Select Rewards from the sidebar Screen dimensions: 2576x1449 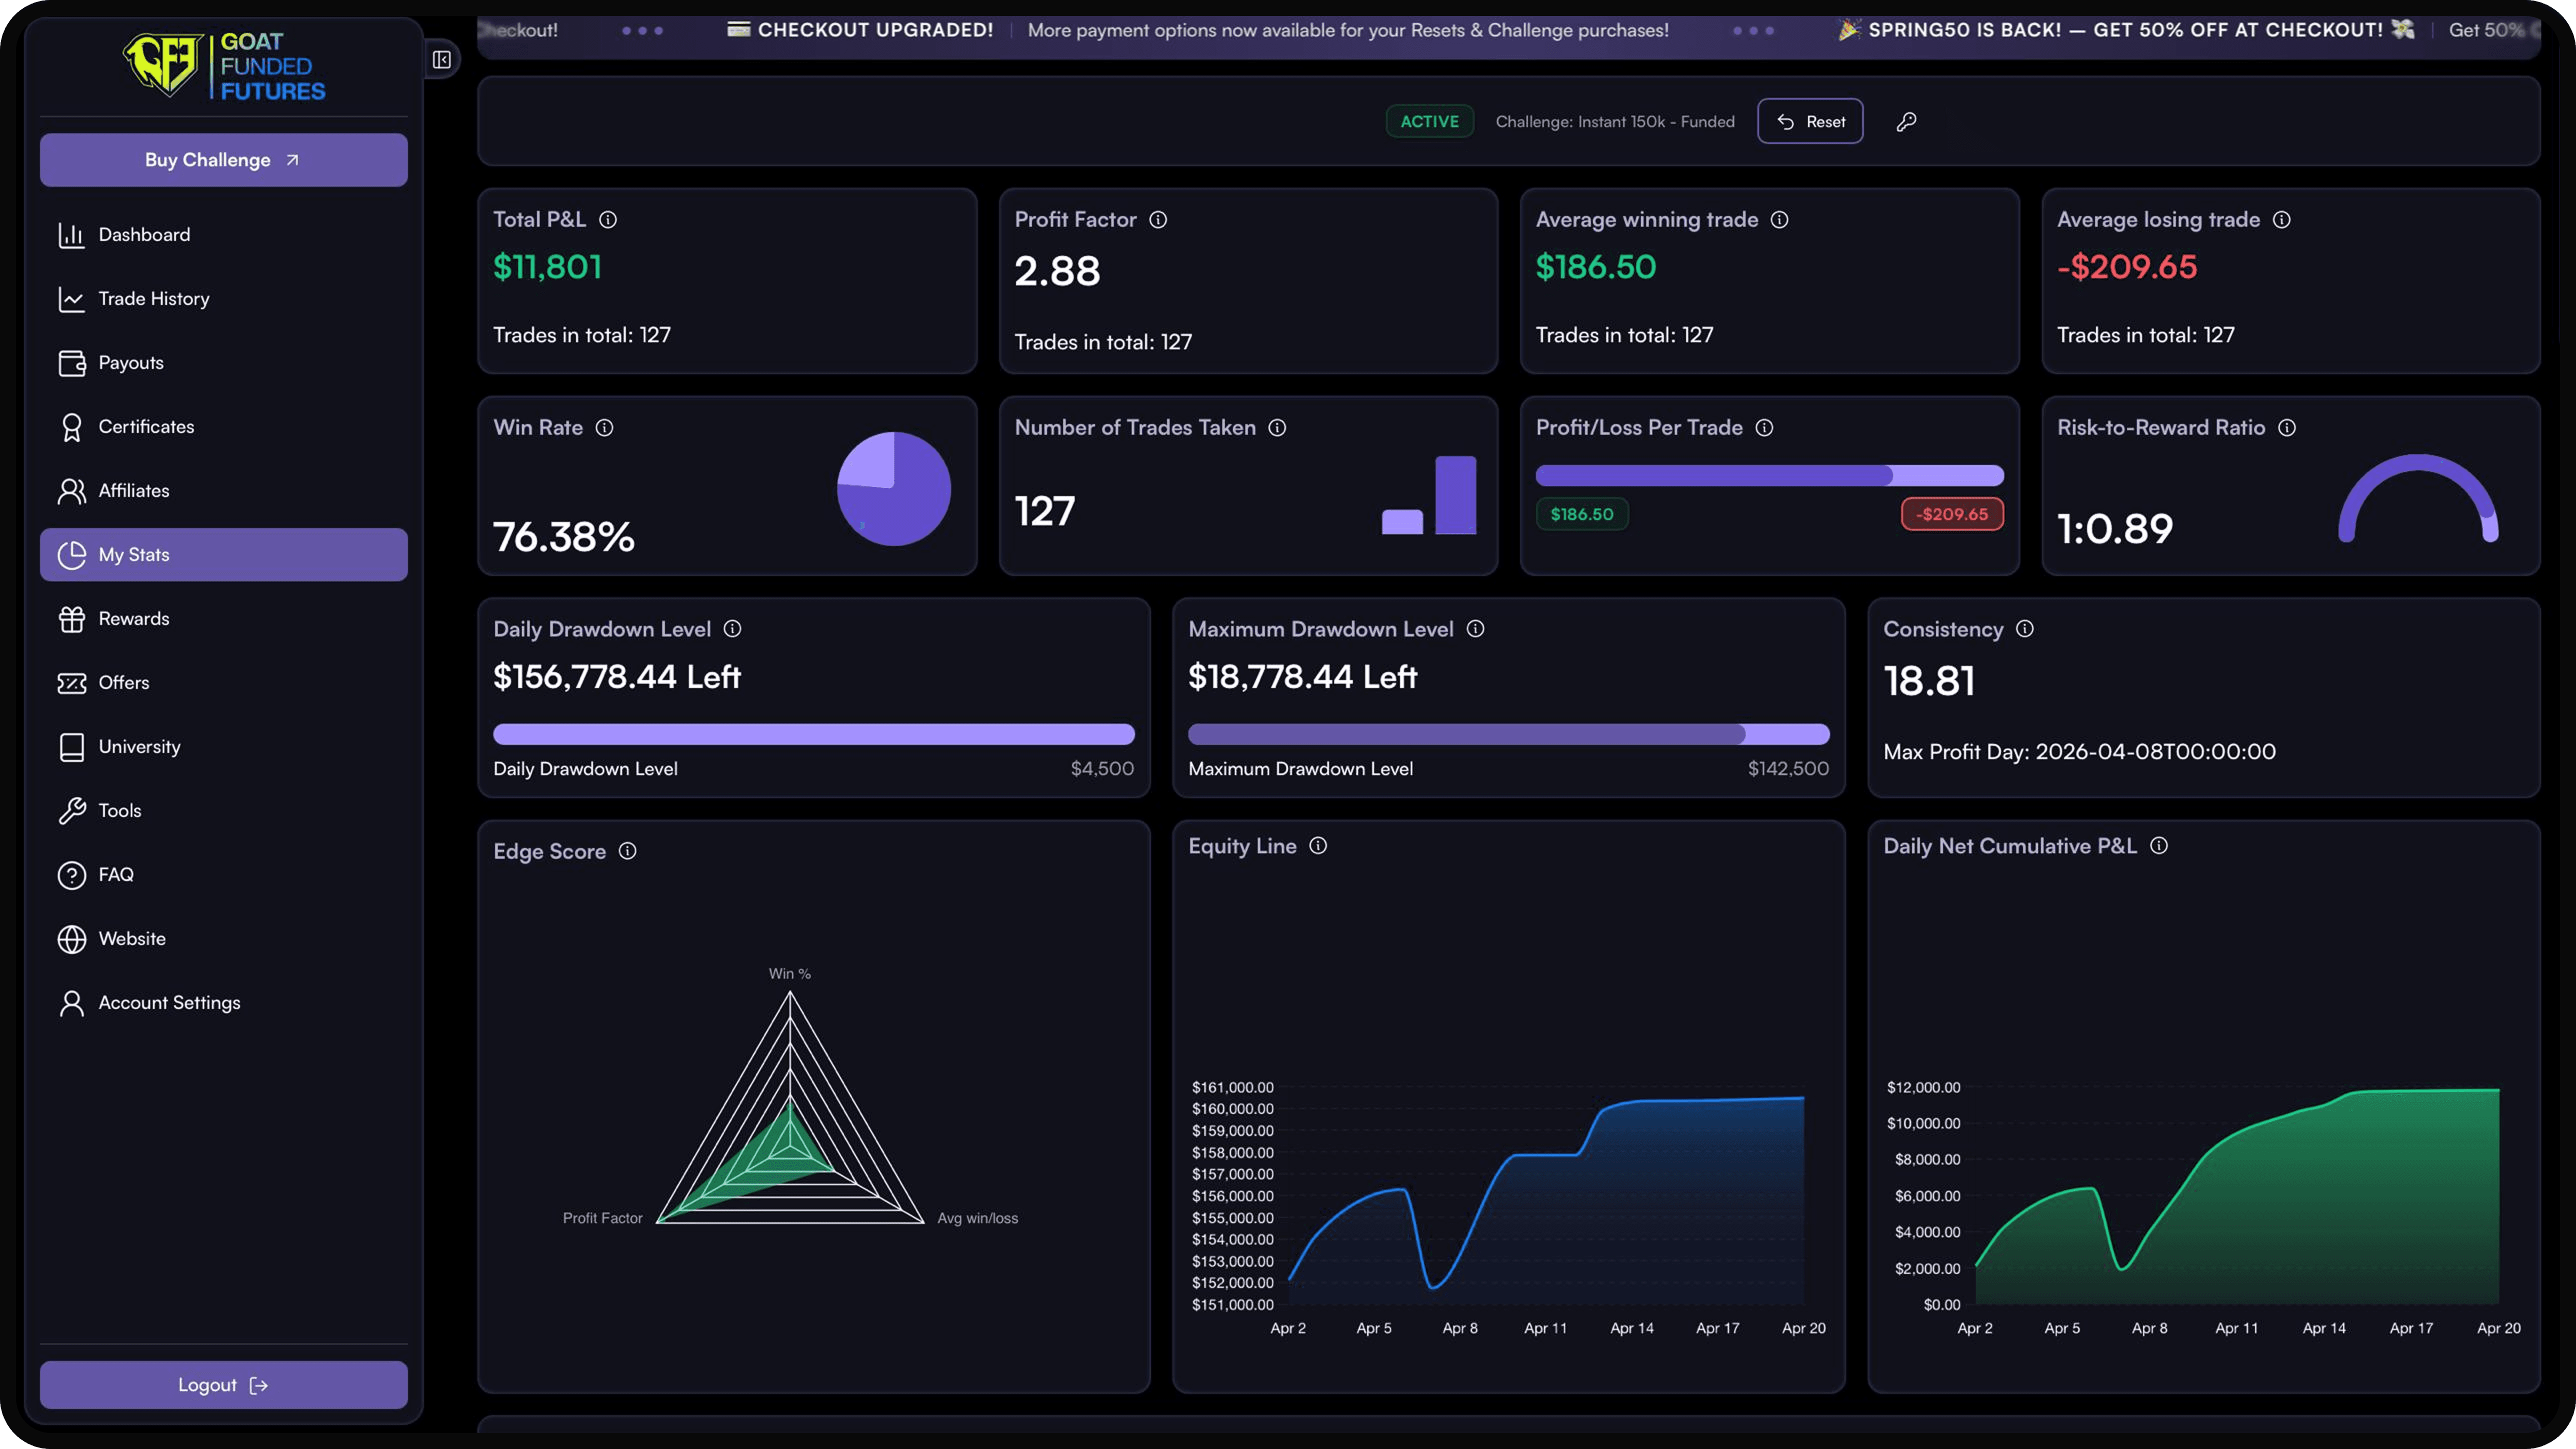[x=133, y=619]
